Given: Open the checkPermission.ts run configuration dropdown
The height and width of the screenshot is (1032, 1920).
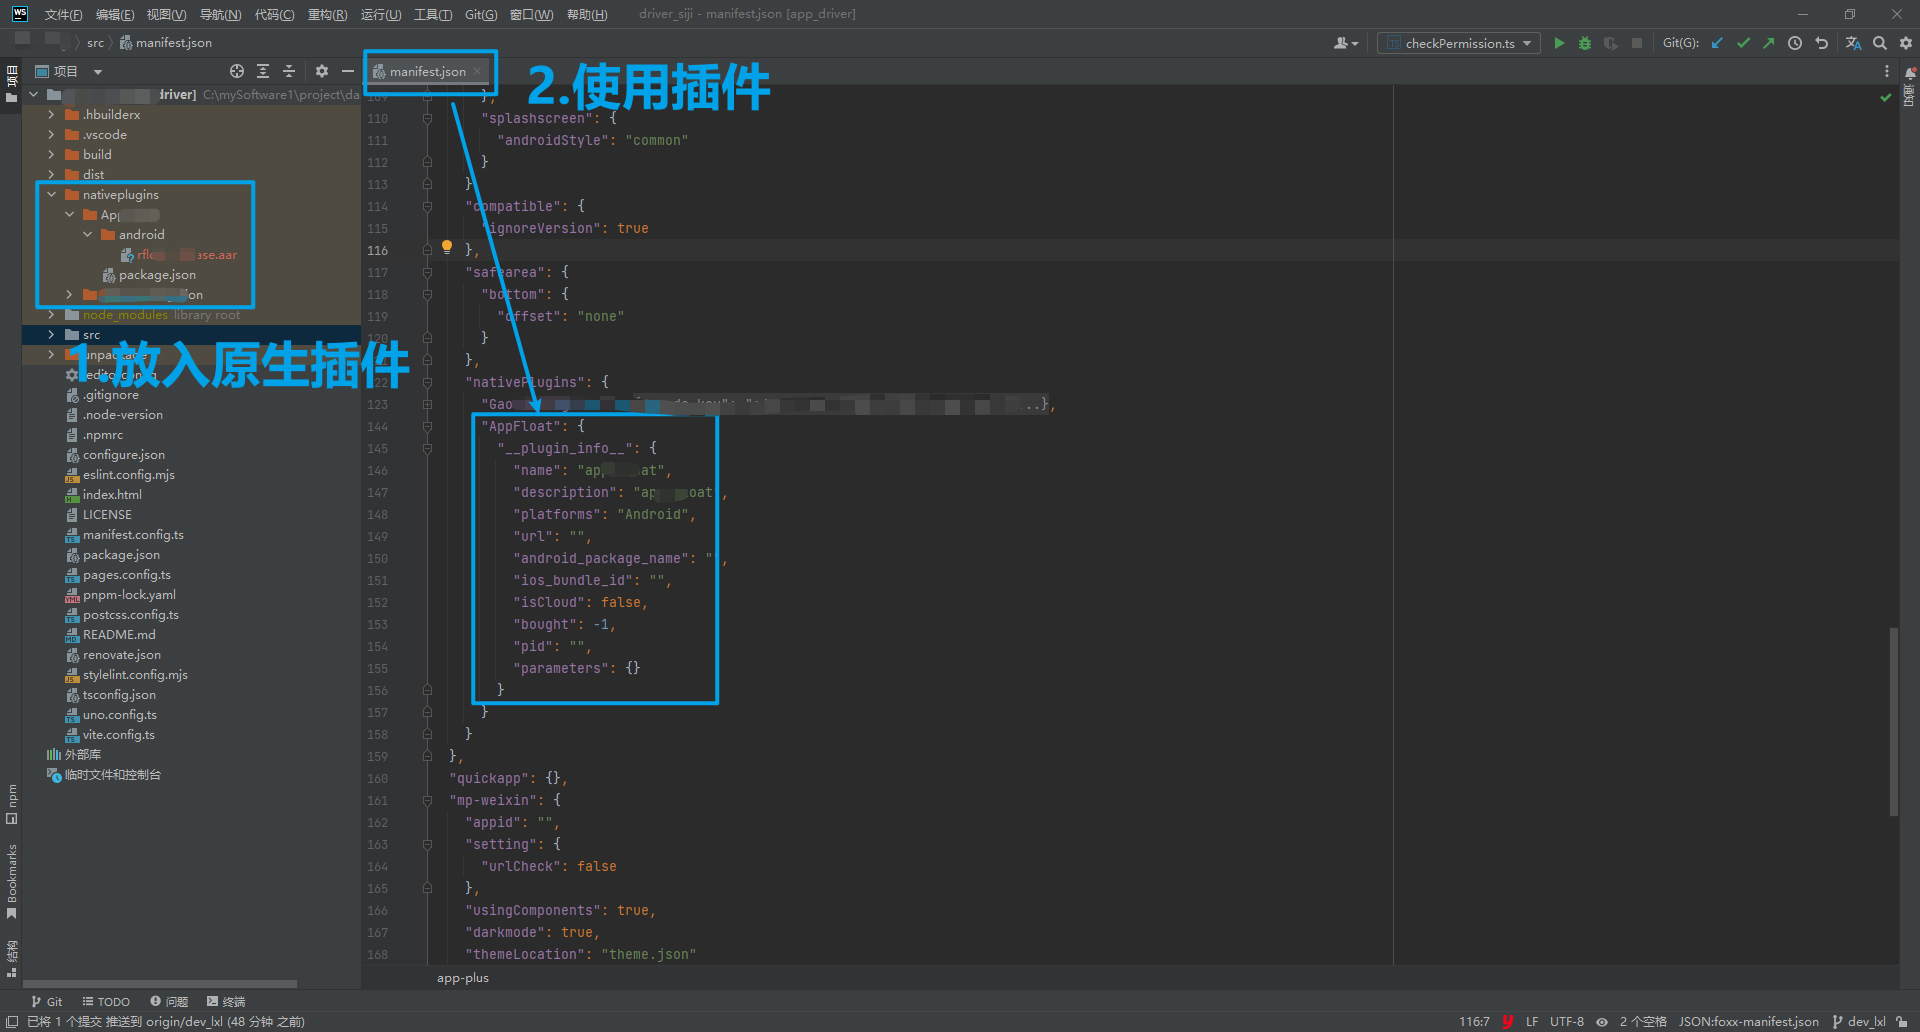Looking at the screenshot, I should (x=1458, y=43).
